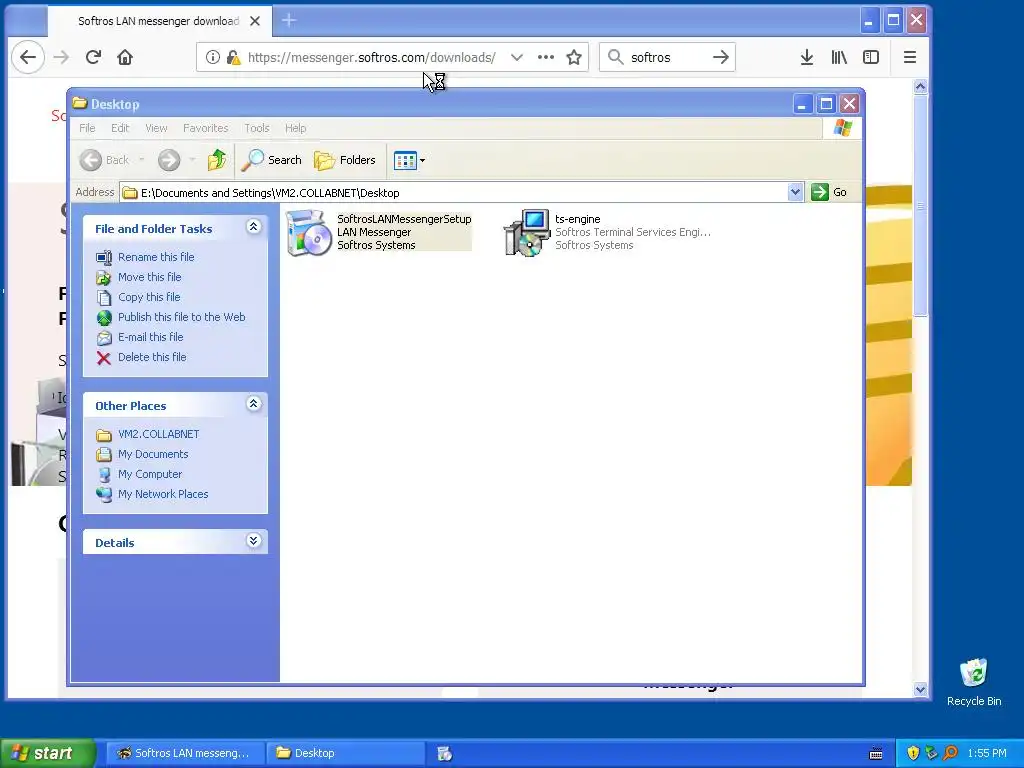Close the Softros LAN messenger tab
This screenshot has height=768, width=1024.
(255, 21)
